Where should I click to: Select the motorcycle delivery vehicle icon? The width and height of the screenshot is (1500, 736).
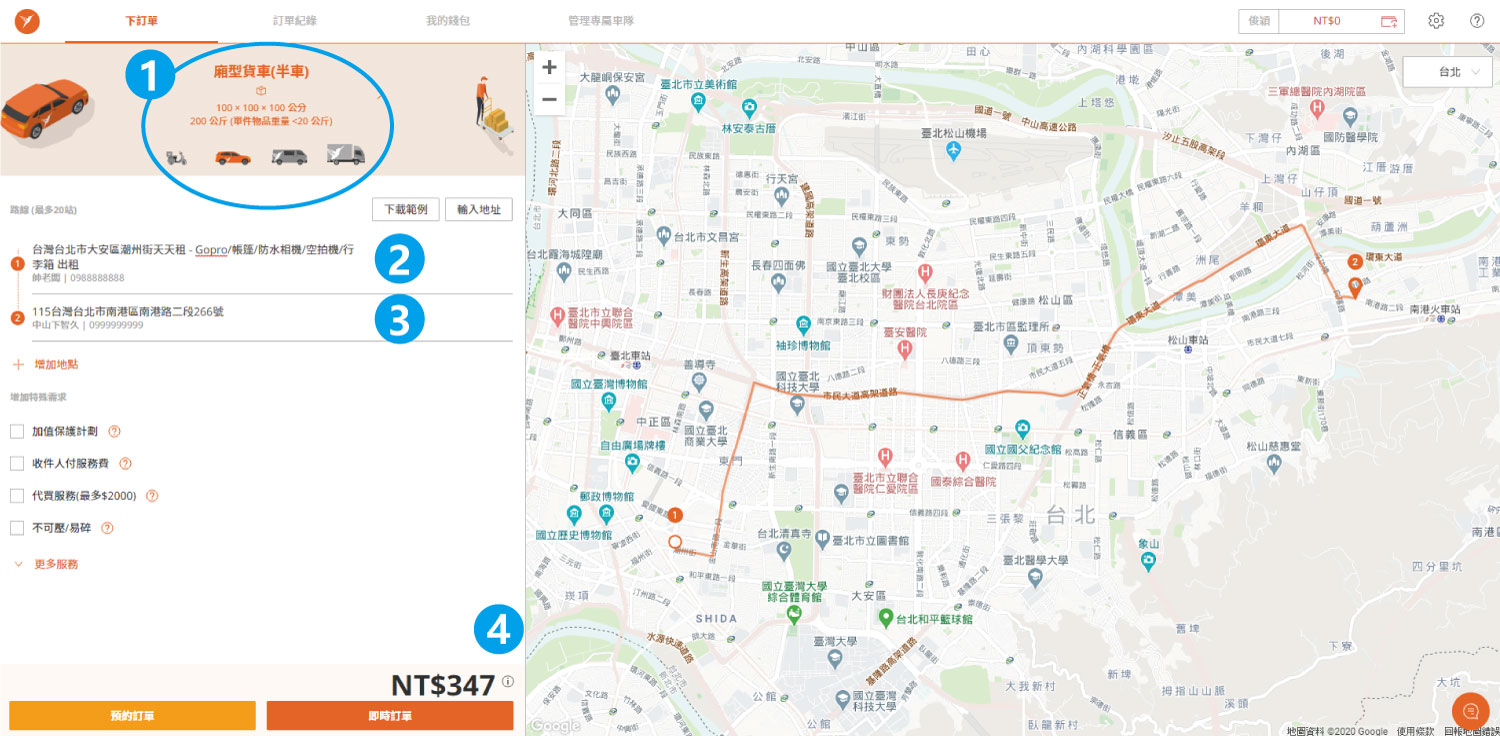177,157
